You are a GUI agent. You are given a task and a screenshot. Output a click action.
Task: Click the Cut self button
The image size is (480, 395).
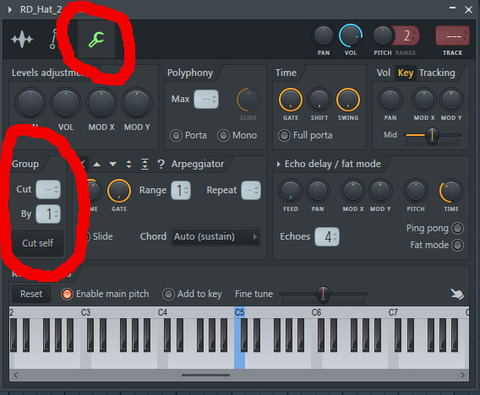point(37,243)
